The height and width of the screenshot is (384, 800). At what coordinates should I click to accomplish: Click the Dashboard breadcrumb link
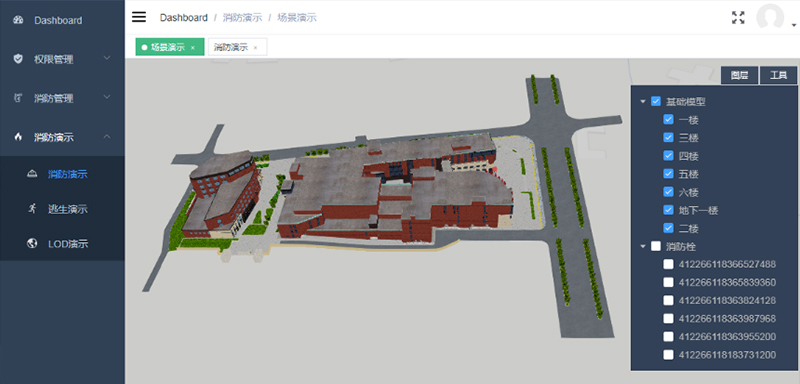tap(184, 17)
